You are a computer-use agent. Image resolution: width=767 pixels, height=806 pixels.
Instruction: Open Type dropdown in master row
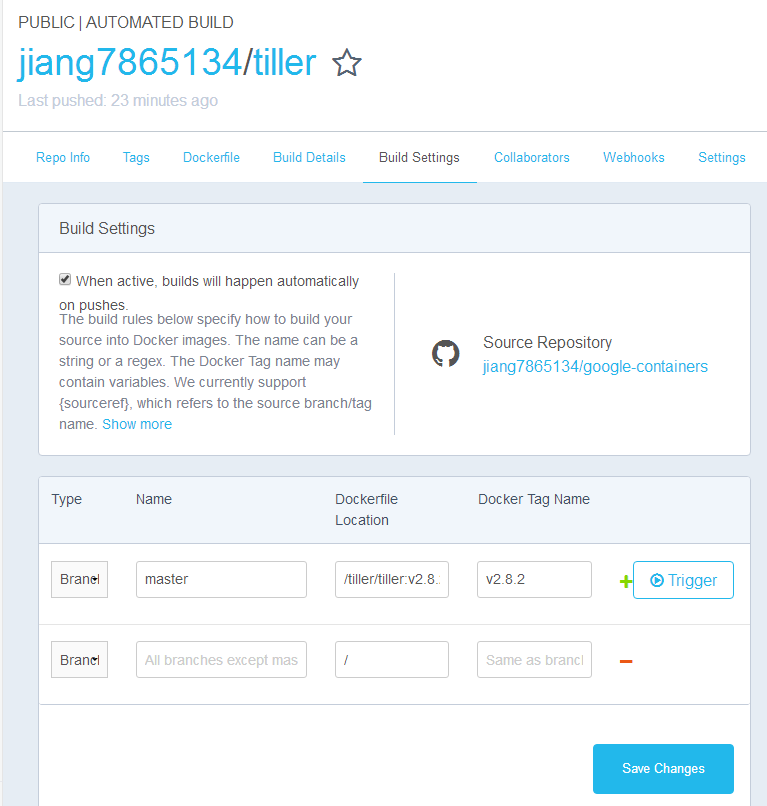click(x=79, y=579)
